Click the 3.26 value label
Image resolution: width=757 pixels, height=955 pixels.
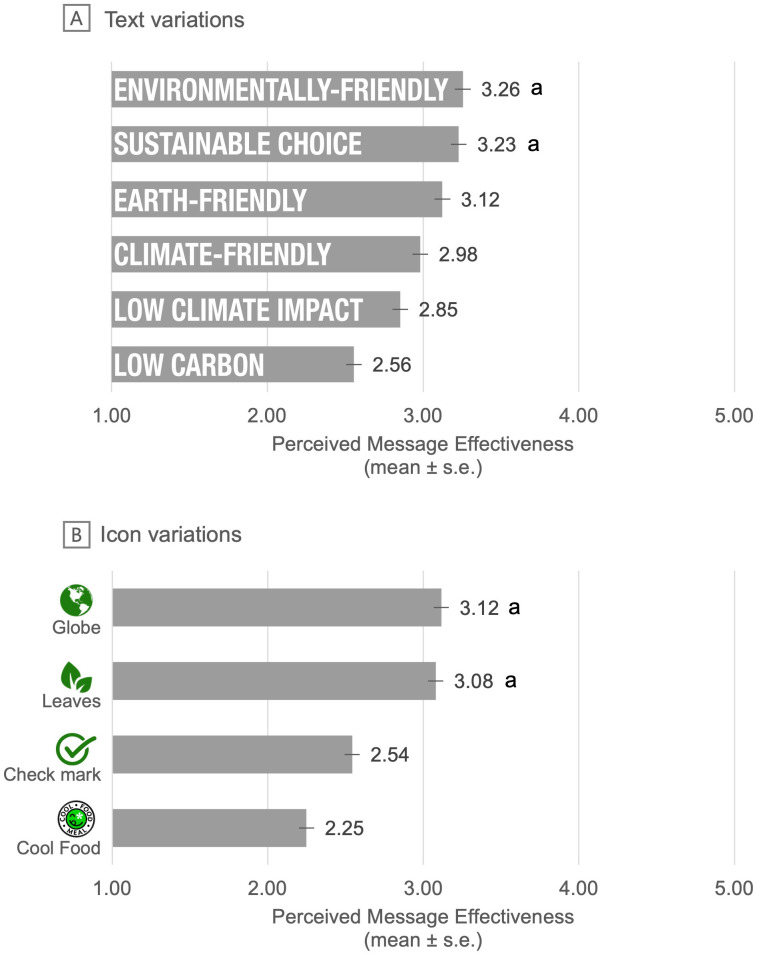coord(500,90)
